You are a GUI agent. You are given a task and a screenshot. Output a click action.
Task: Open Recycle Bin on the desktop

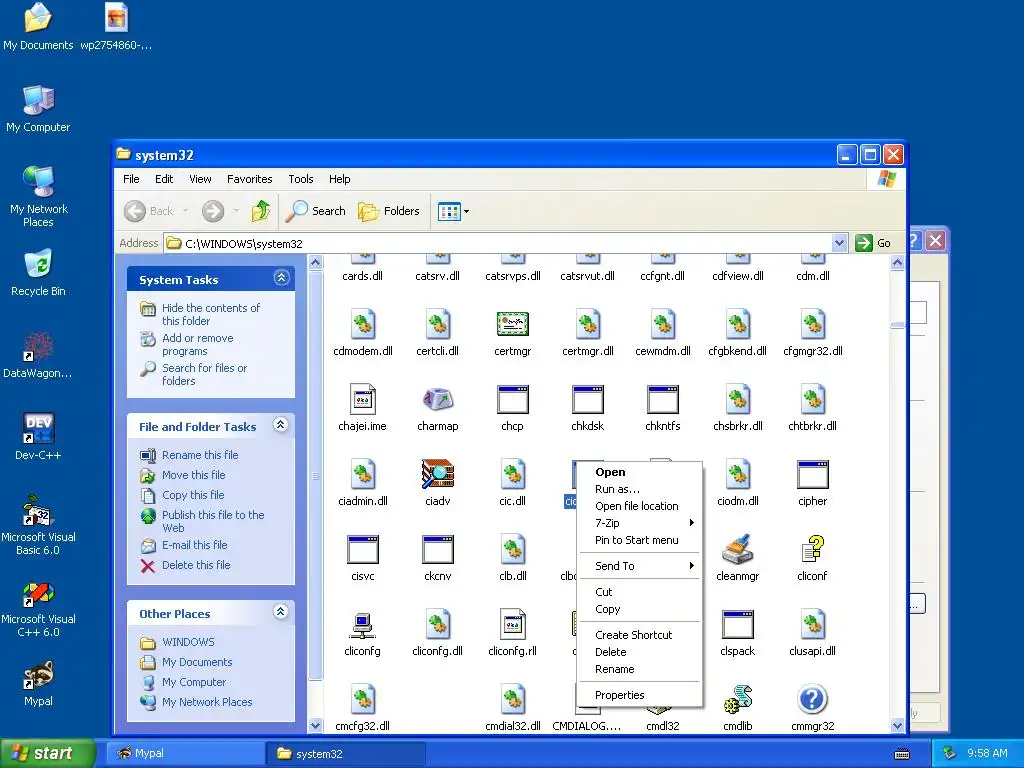click(x=38, y=273)
